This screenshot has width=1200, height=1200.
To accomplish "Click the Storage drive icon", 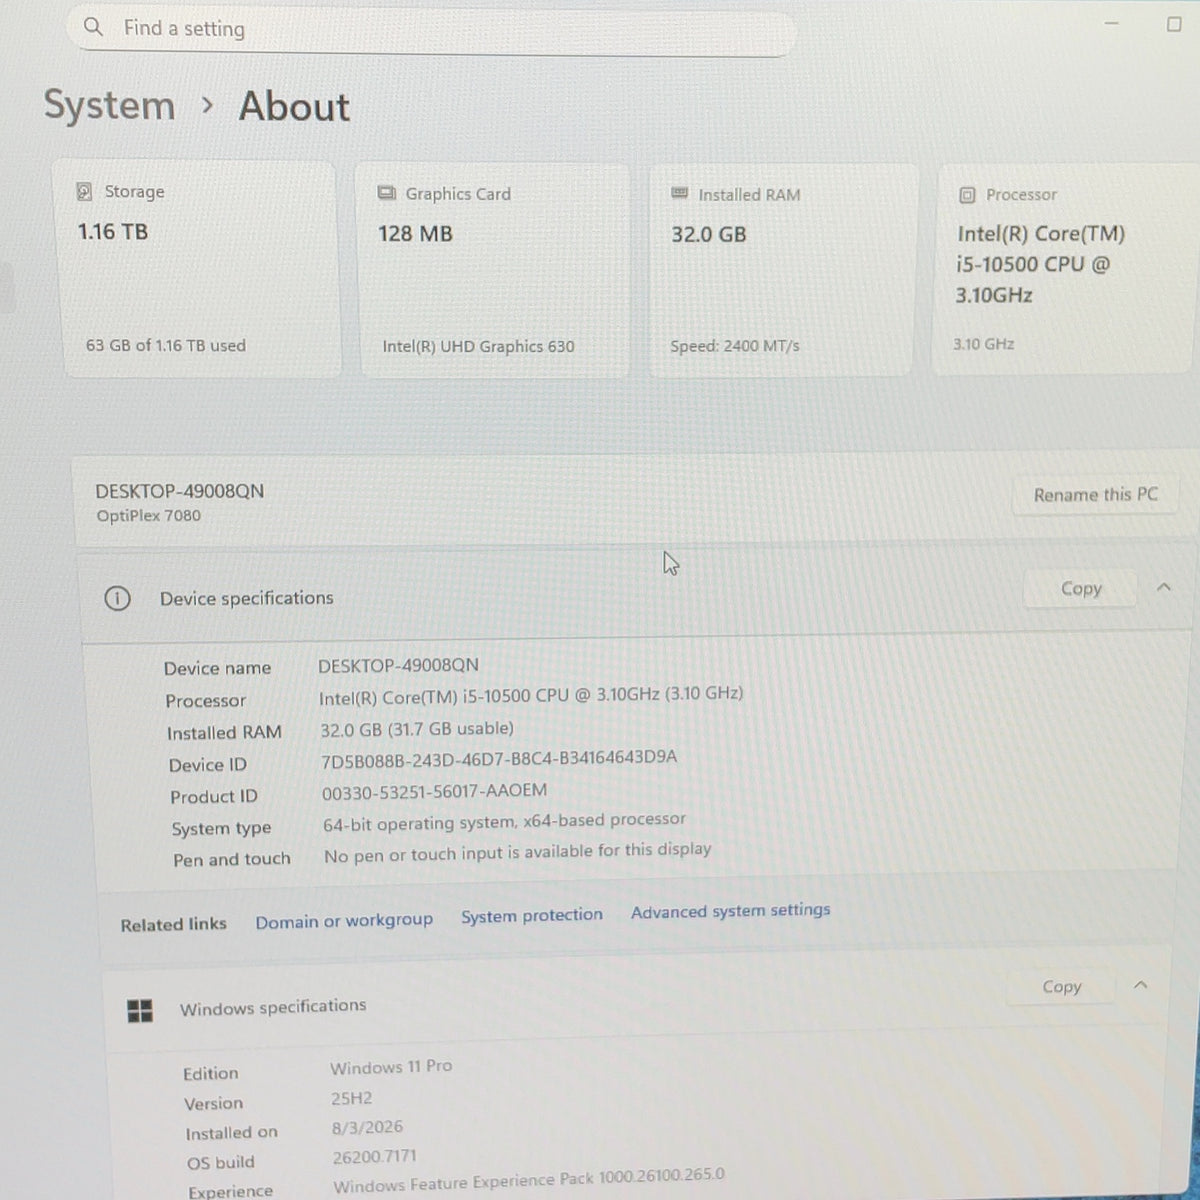I will [85, 191].
